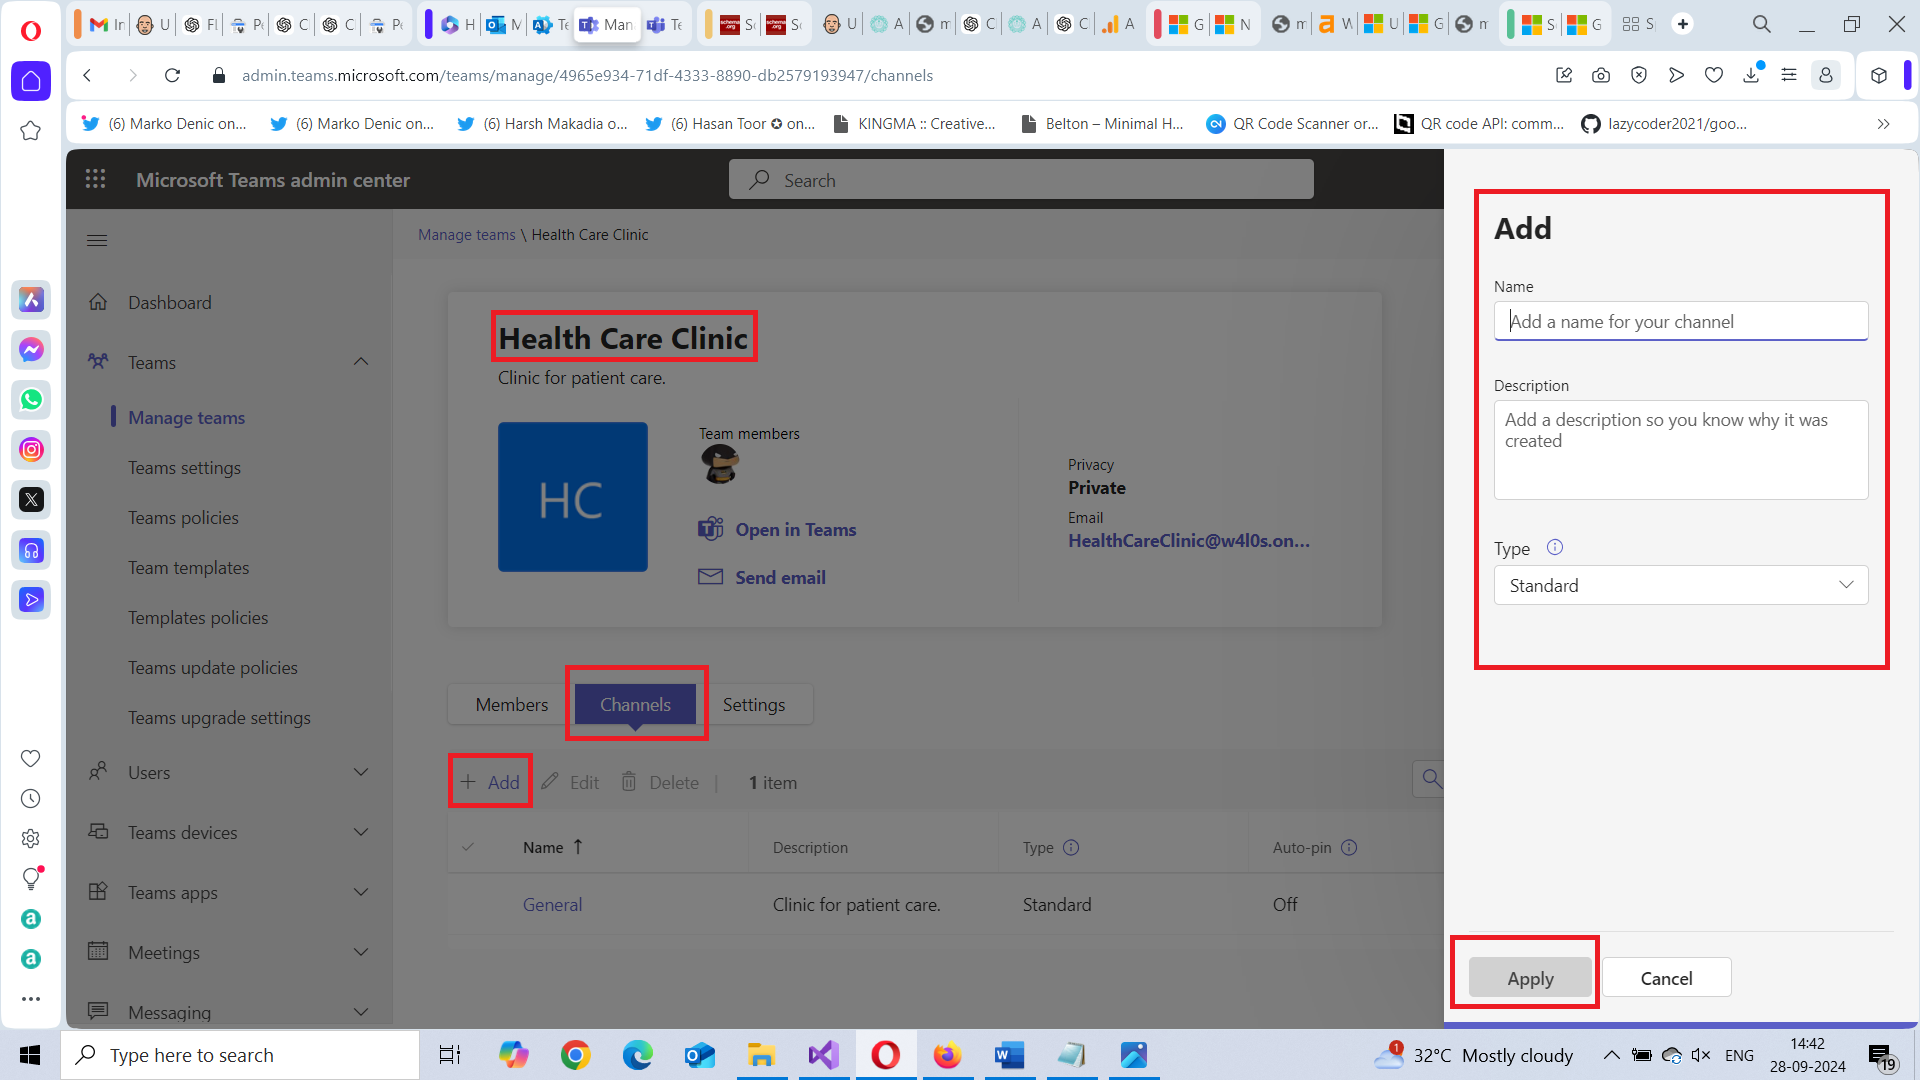This screenshot has height=1080, width=1920.
Task: Expand the Meetings section
Action: tap(361, 952)
